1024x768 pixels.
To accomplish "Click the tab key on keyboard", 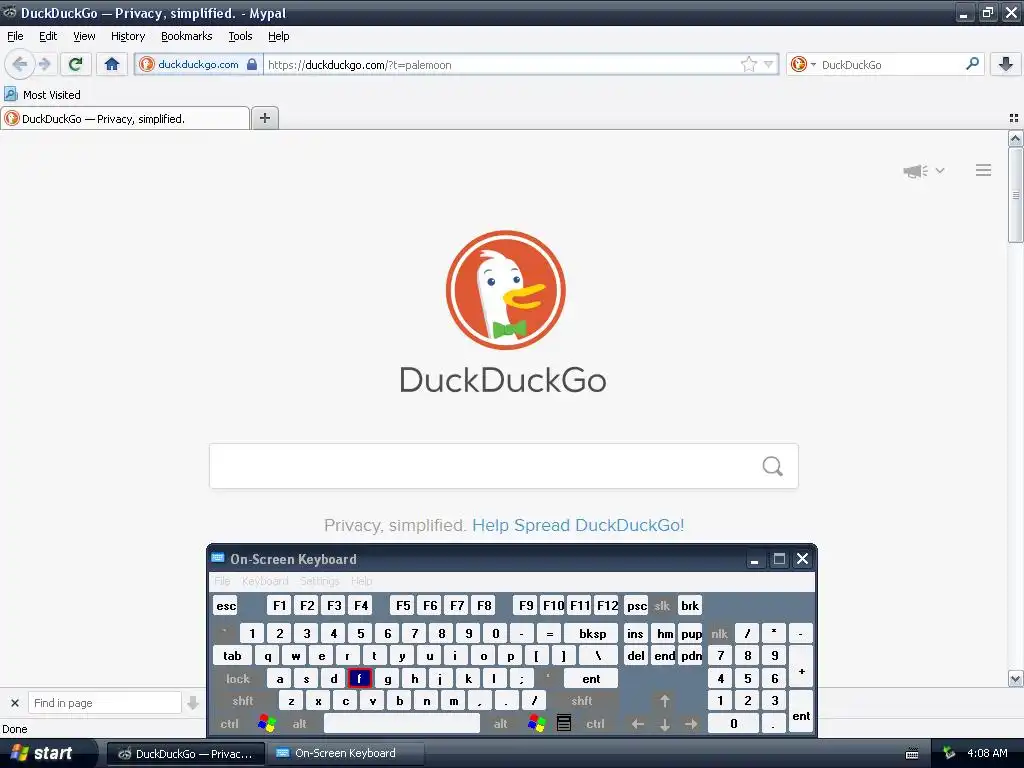I will tap(232, 656).
